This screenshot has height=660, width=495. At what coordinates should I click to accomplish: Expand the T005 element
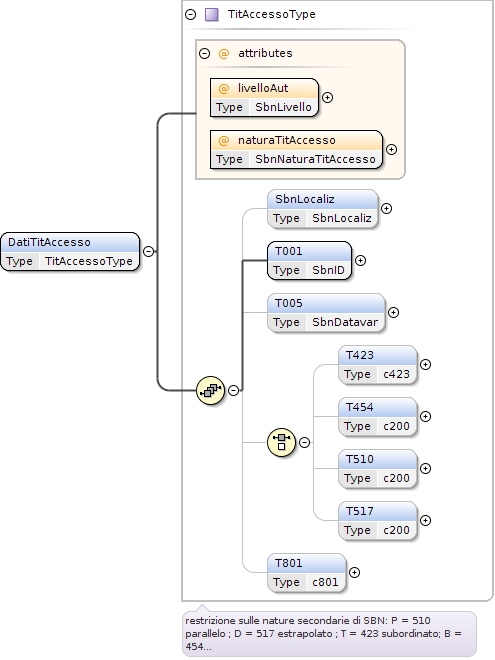pos(393,313)
